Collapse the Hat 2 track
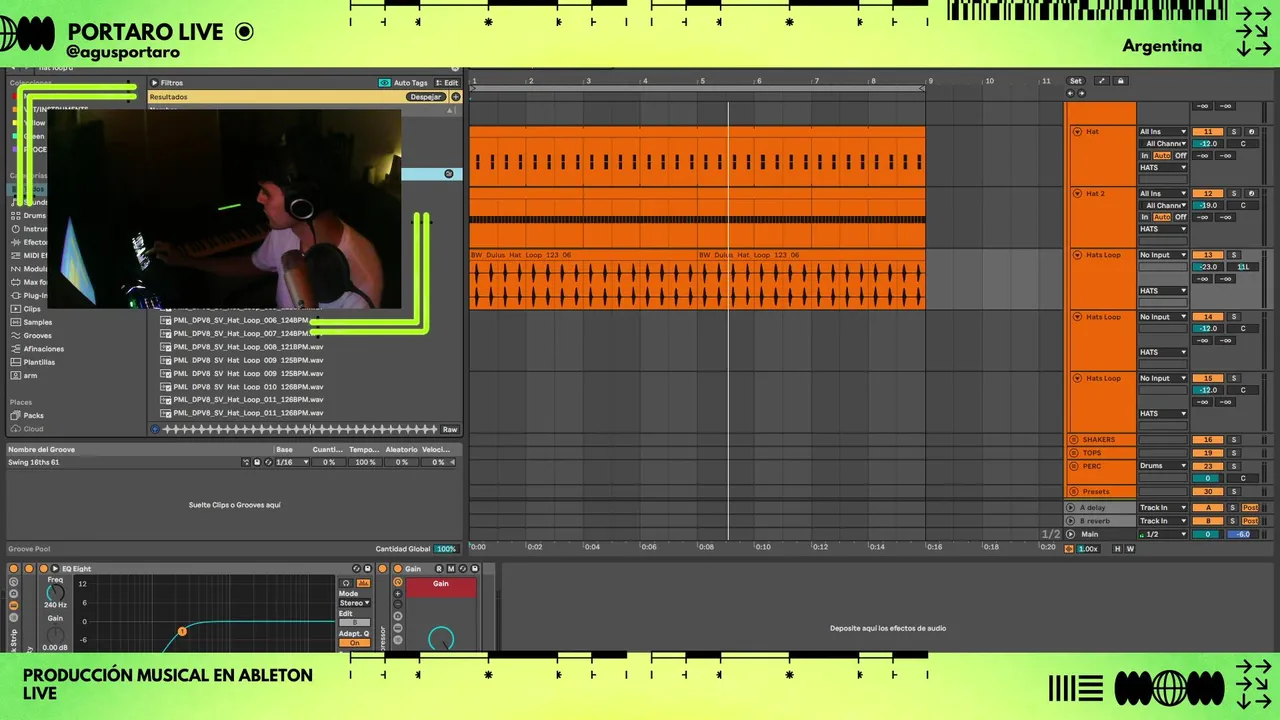The width and height of the screenshot is (1280, 720). [1077, 194]
